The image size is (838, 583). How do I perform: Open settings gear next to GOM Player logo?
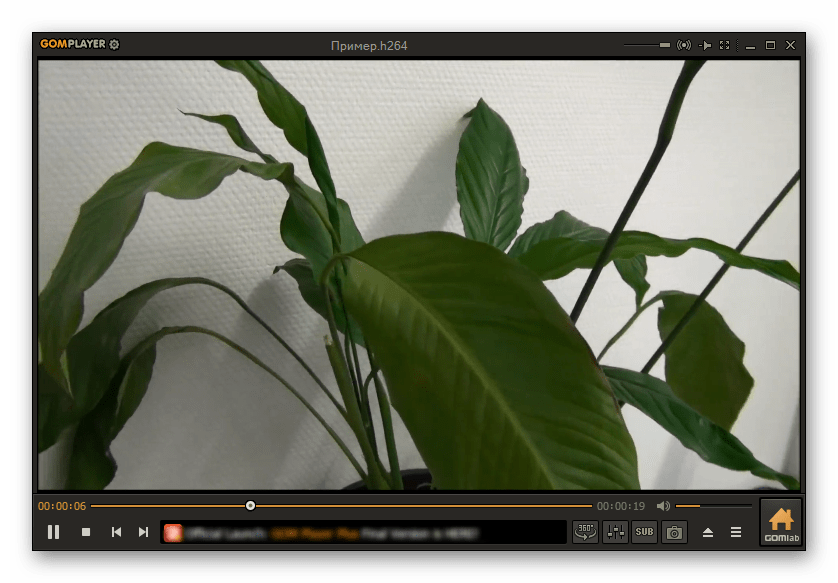[114, 45]
